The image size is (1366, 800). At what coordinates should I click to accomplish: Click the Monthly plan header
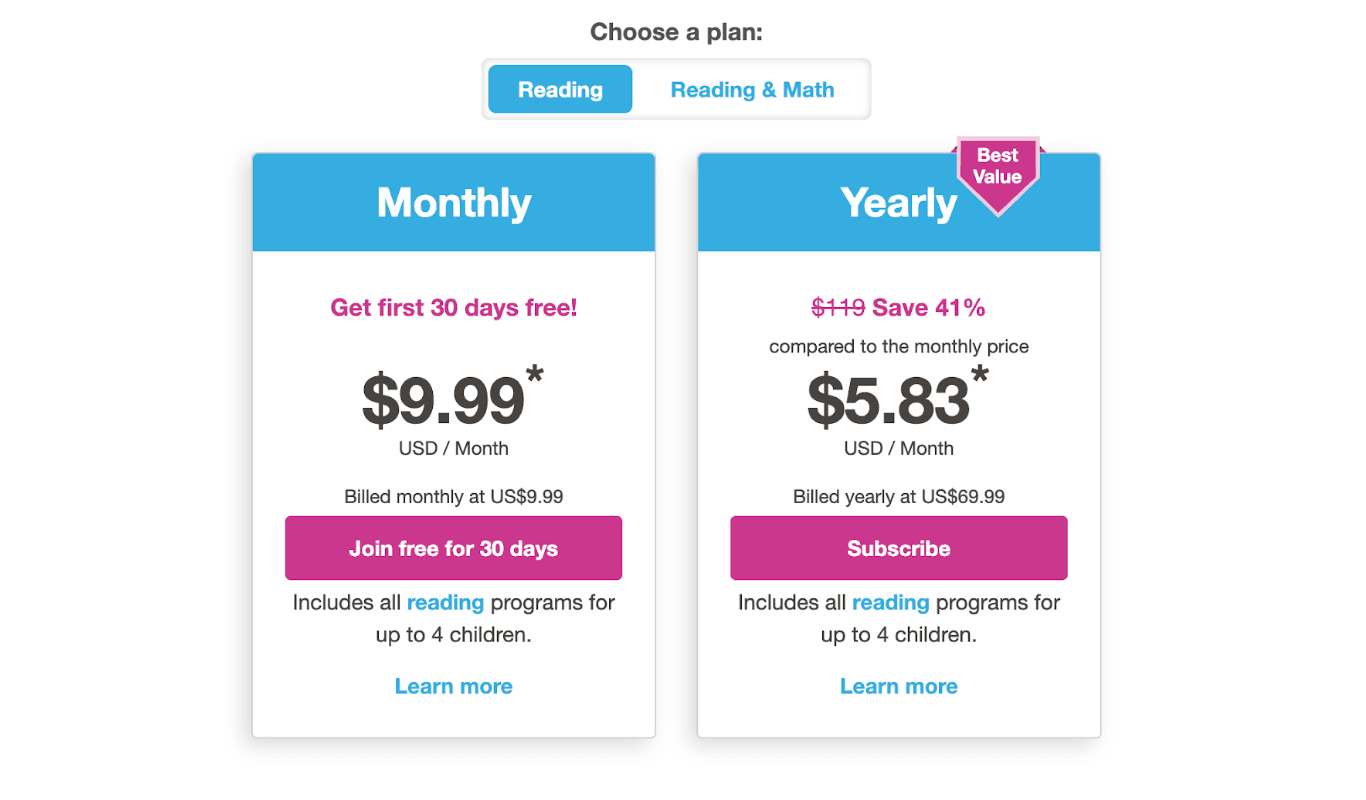(x=454, y=201)
